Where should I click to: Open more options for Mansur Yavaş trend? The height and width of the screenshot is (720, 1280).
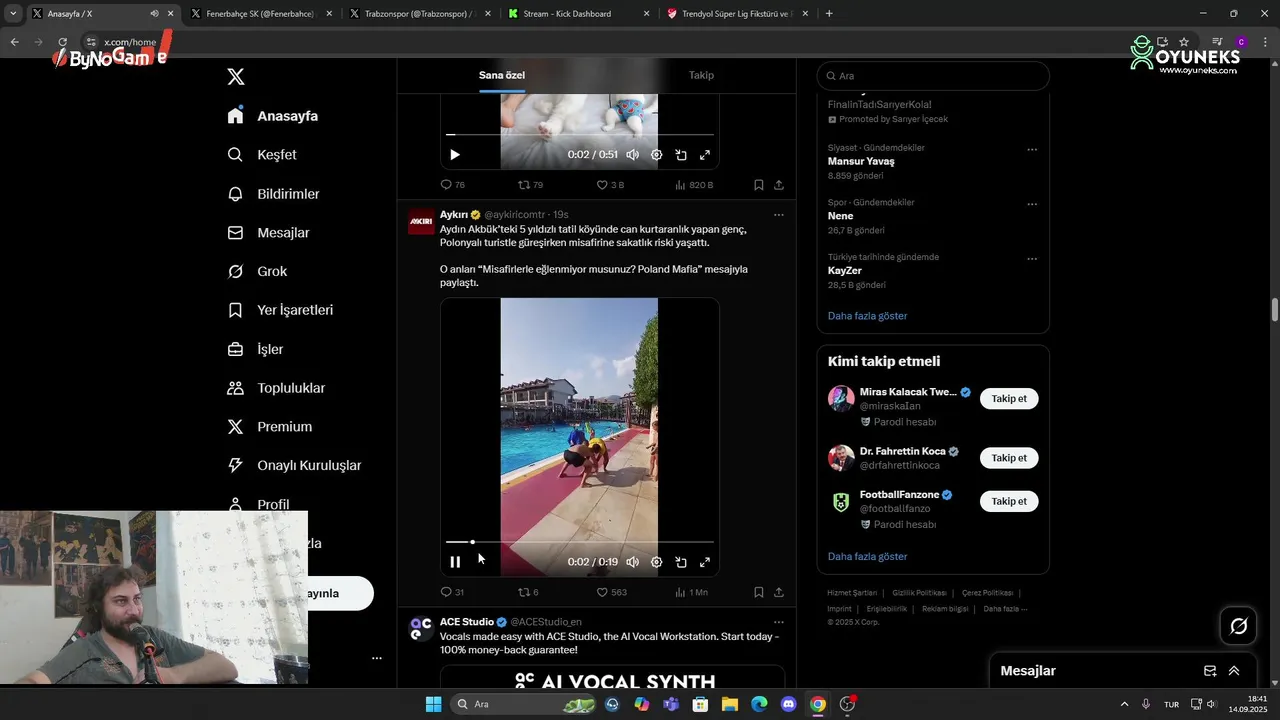(1032, 150)
